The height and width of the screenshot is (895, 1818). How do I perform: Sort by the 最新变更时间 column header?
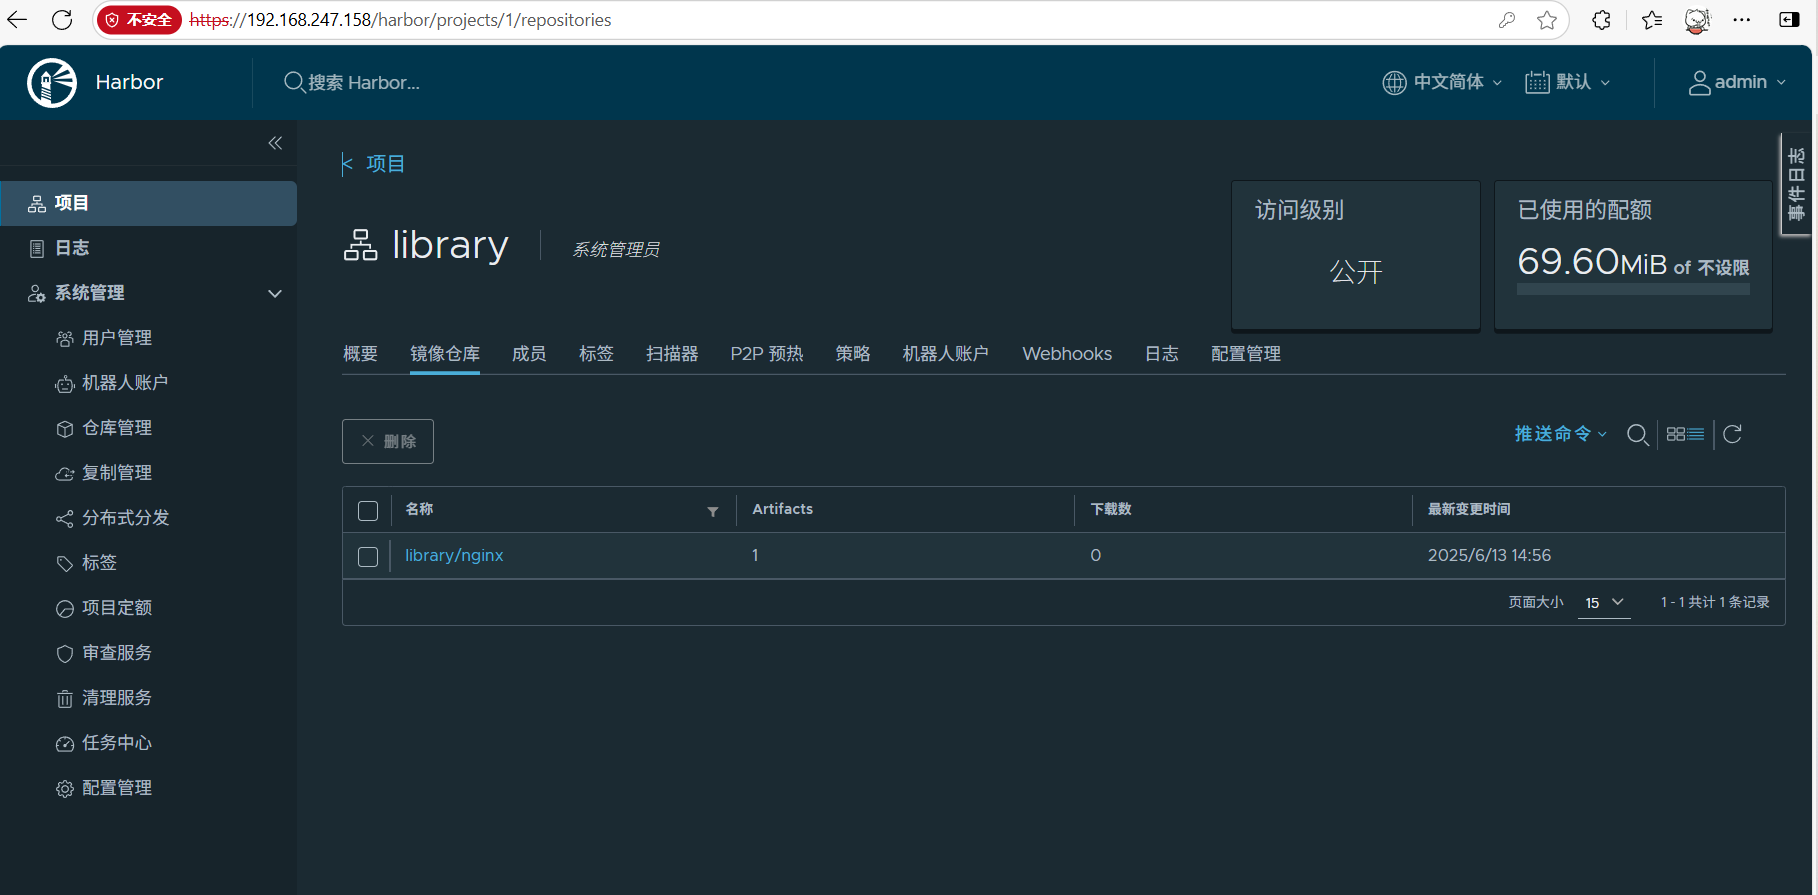(x=1469, y=509)
